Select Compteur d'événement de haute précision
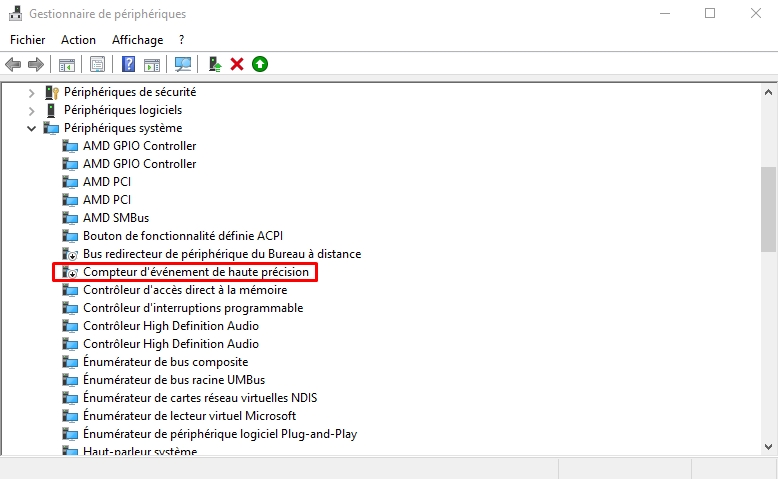The image size is (778, 479). [x=195, y=272]
